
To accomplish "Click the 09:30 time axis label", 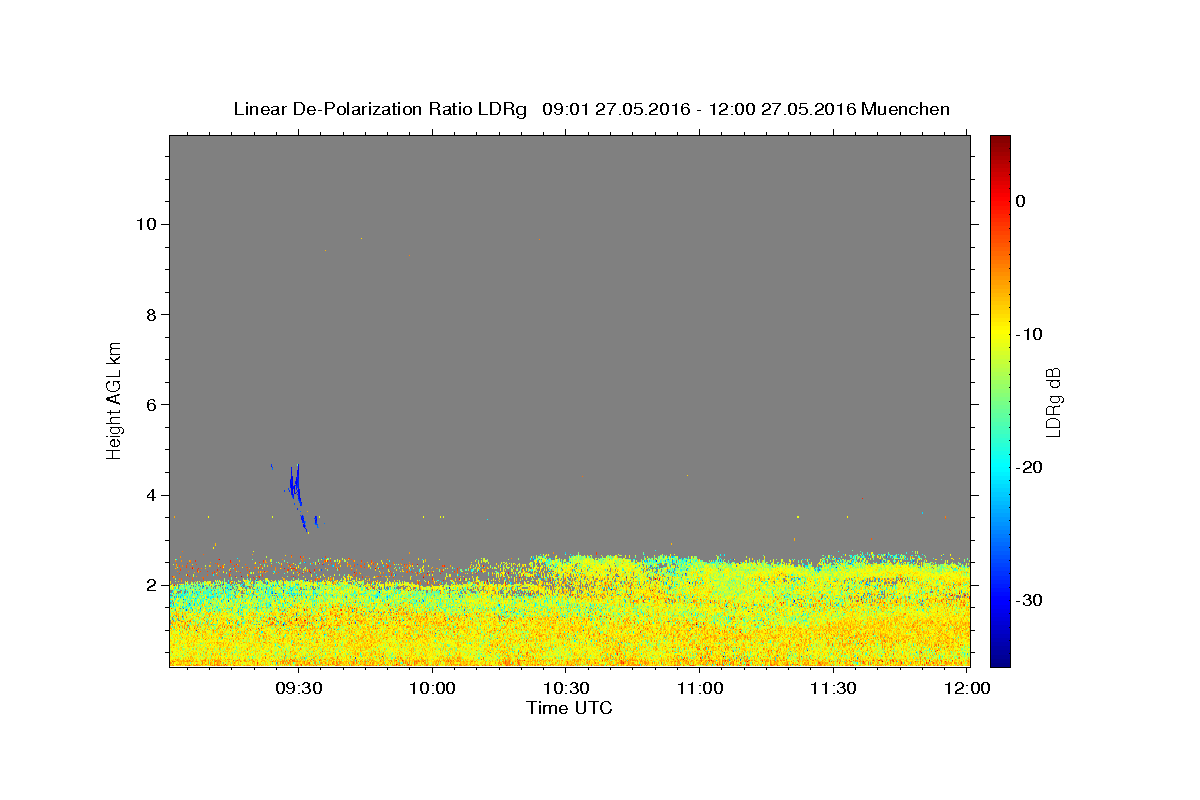I will 299,689.
